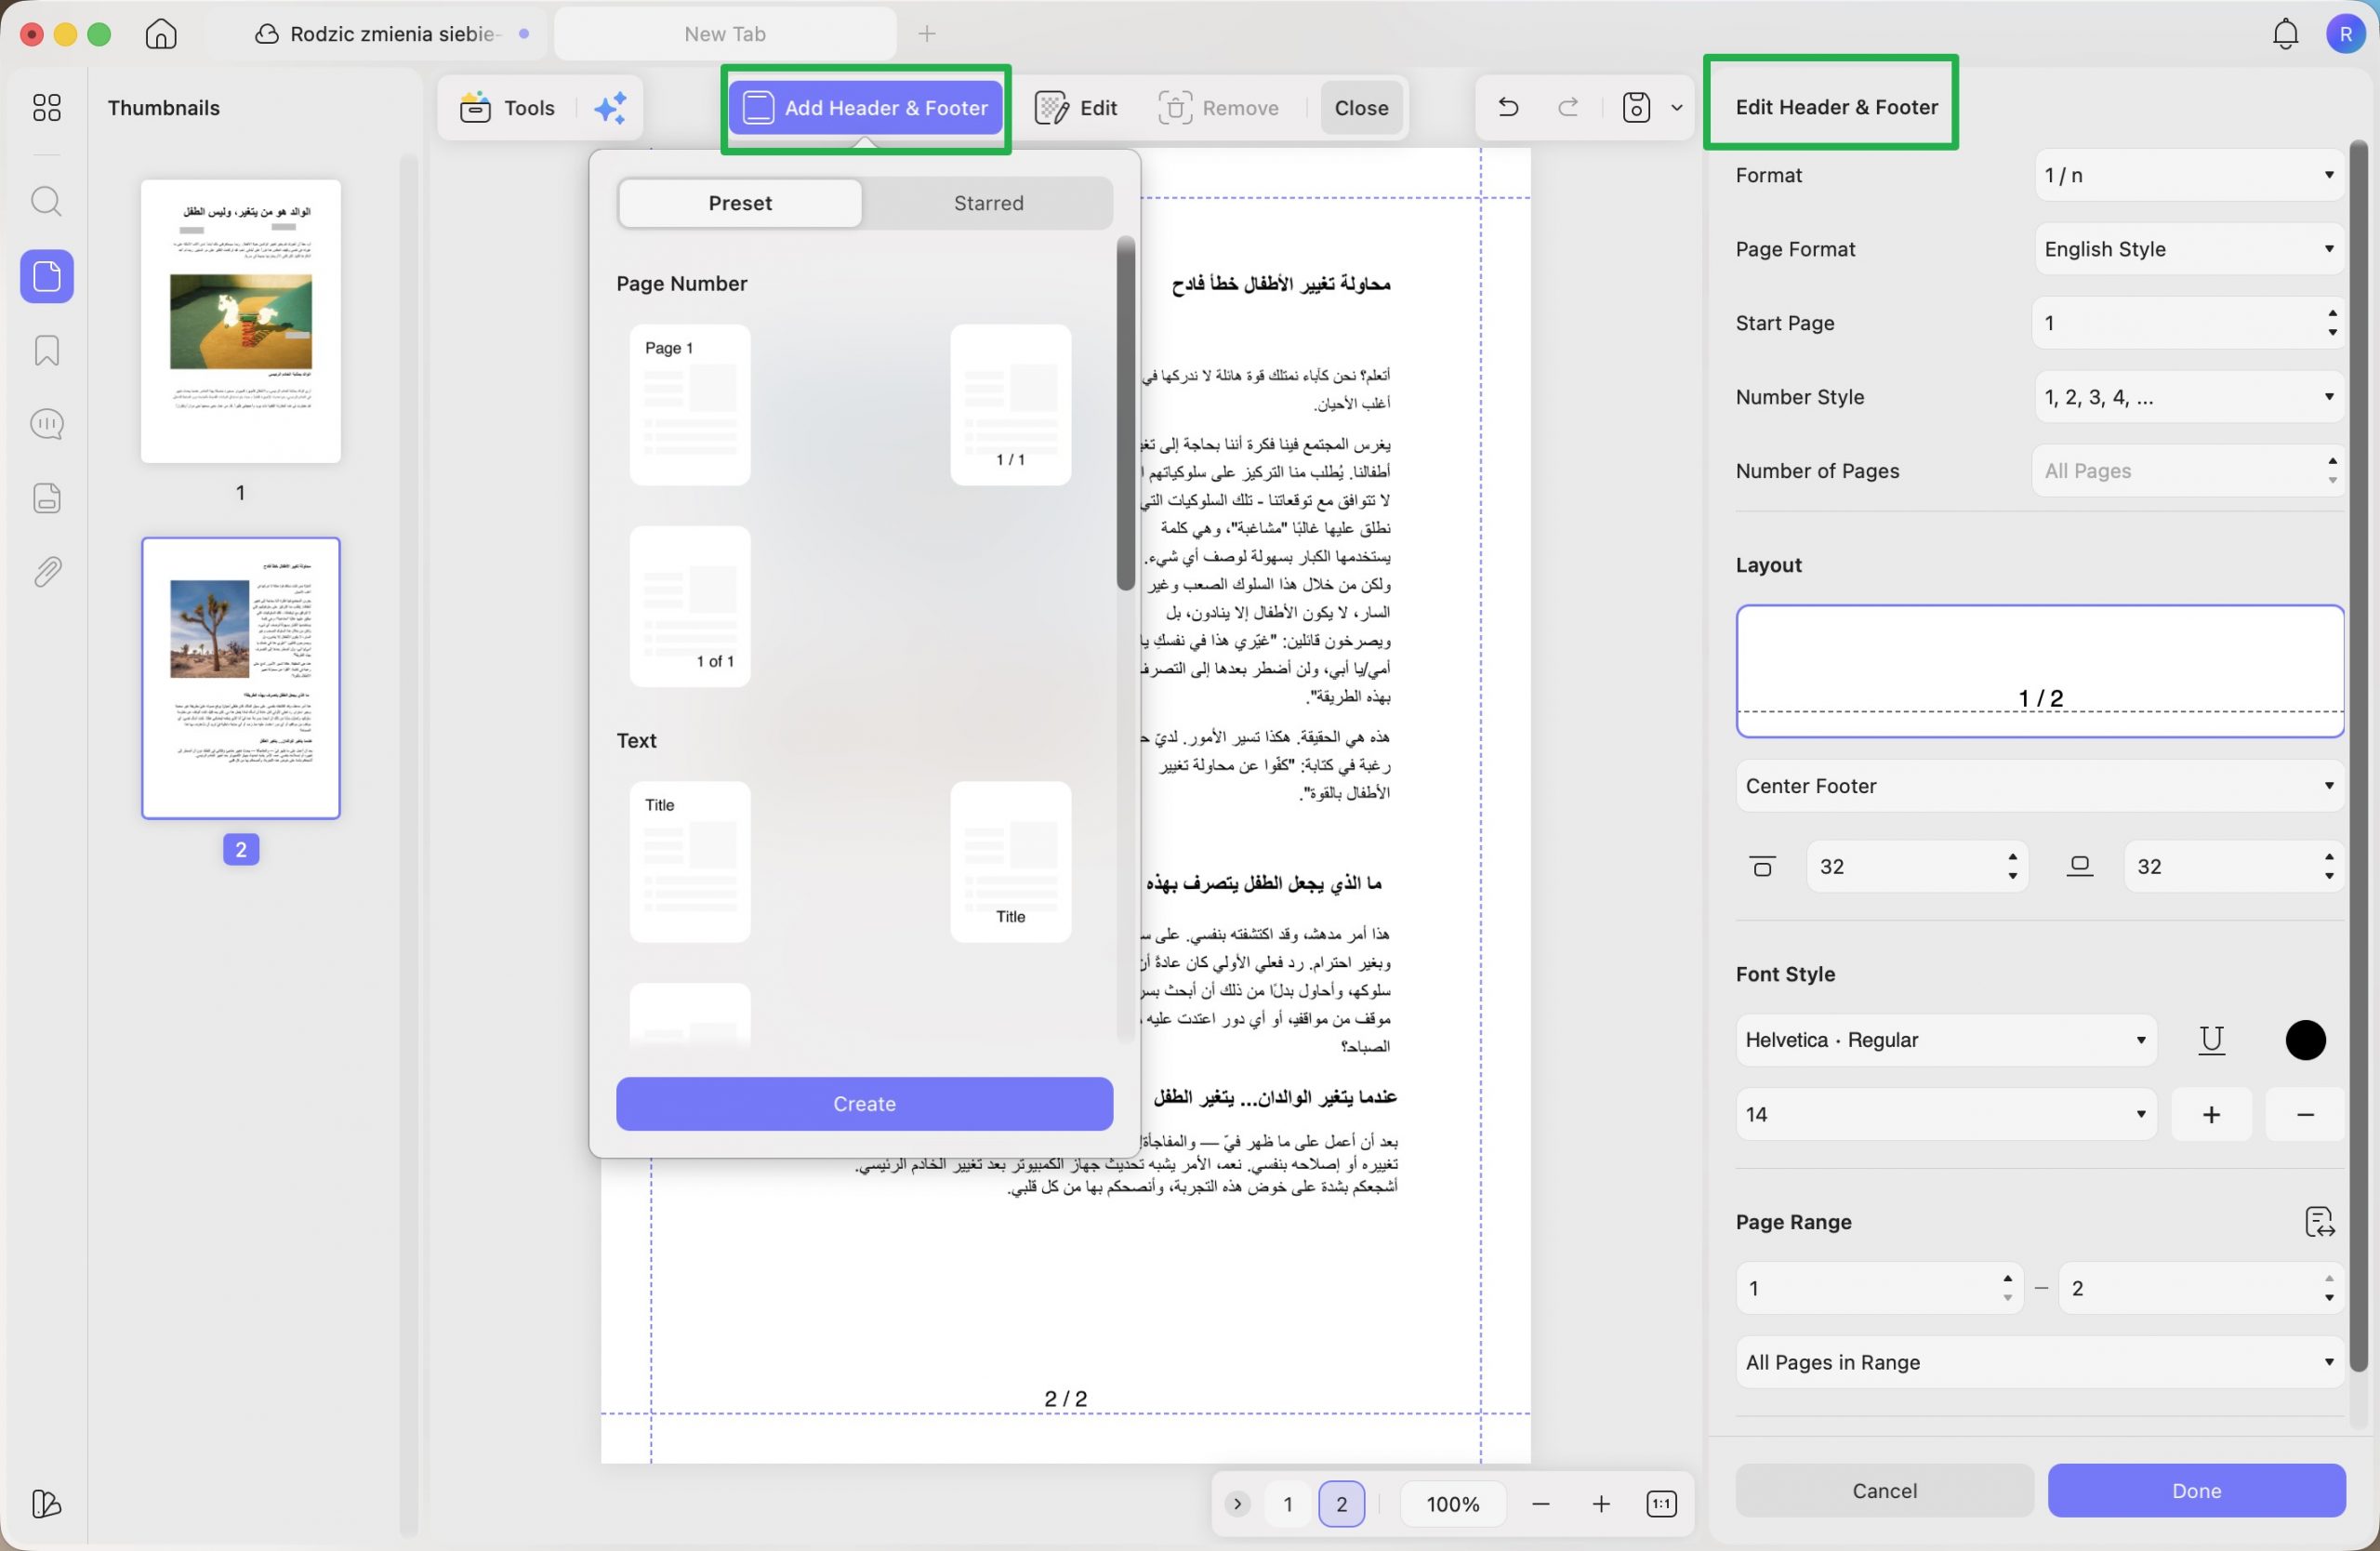
Task: Switch to the Preset tab
Action: (740, 203)
